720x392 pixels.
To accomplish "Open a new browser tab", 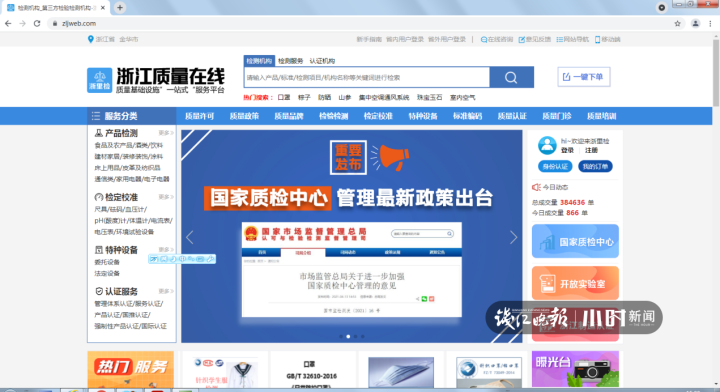I will [x=120, y=8].
